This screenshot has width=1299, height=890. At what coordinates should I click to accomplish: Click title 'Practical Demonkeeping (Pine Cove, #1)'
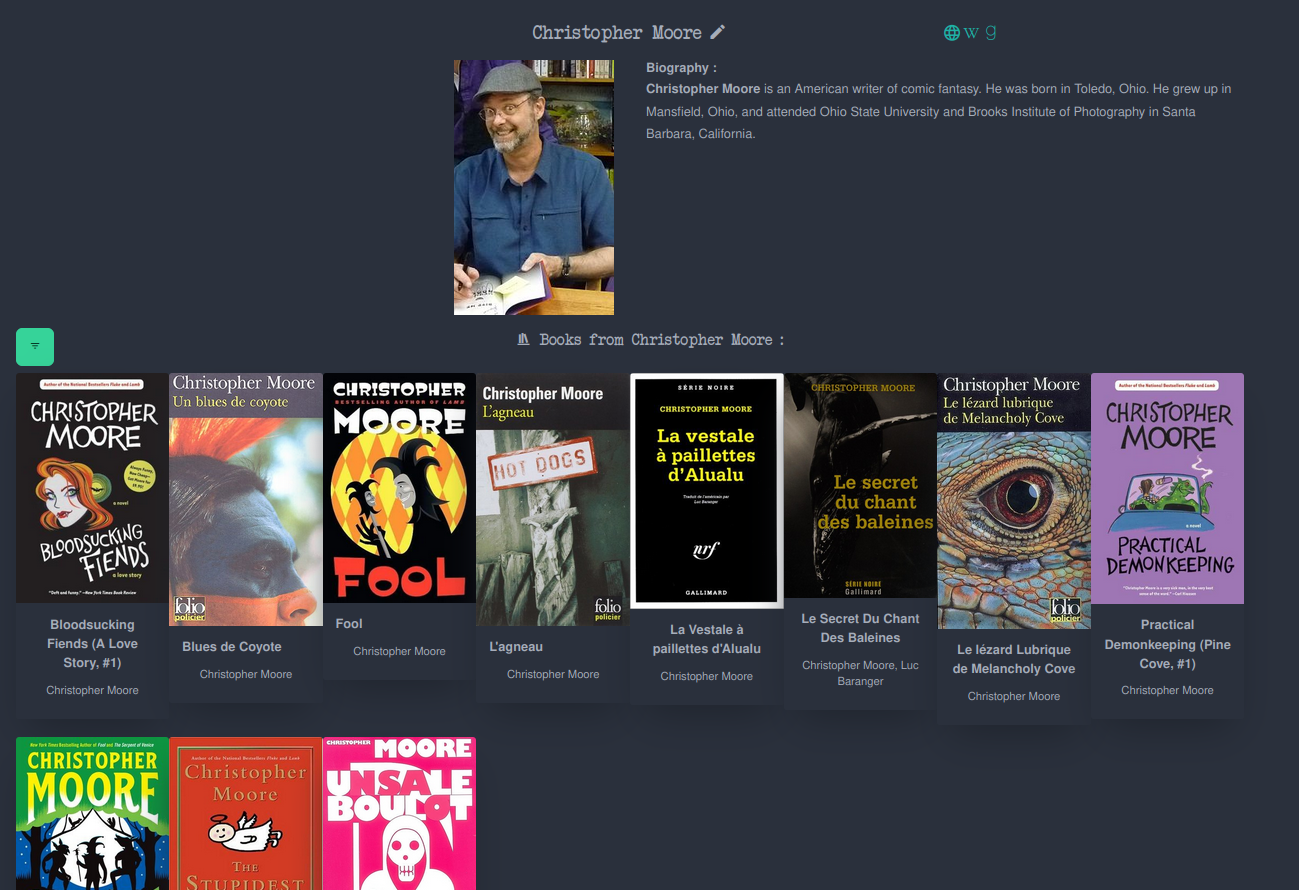tap(1167, 644)
